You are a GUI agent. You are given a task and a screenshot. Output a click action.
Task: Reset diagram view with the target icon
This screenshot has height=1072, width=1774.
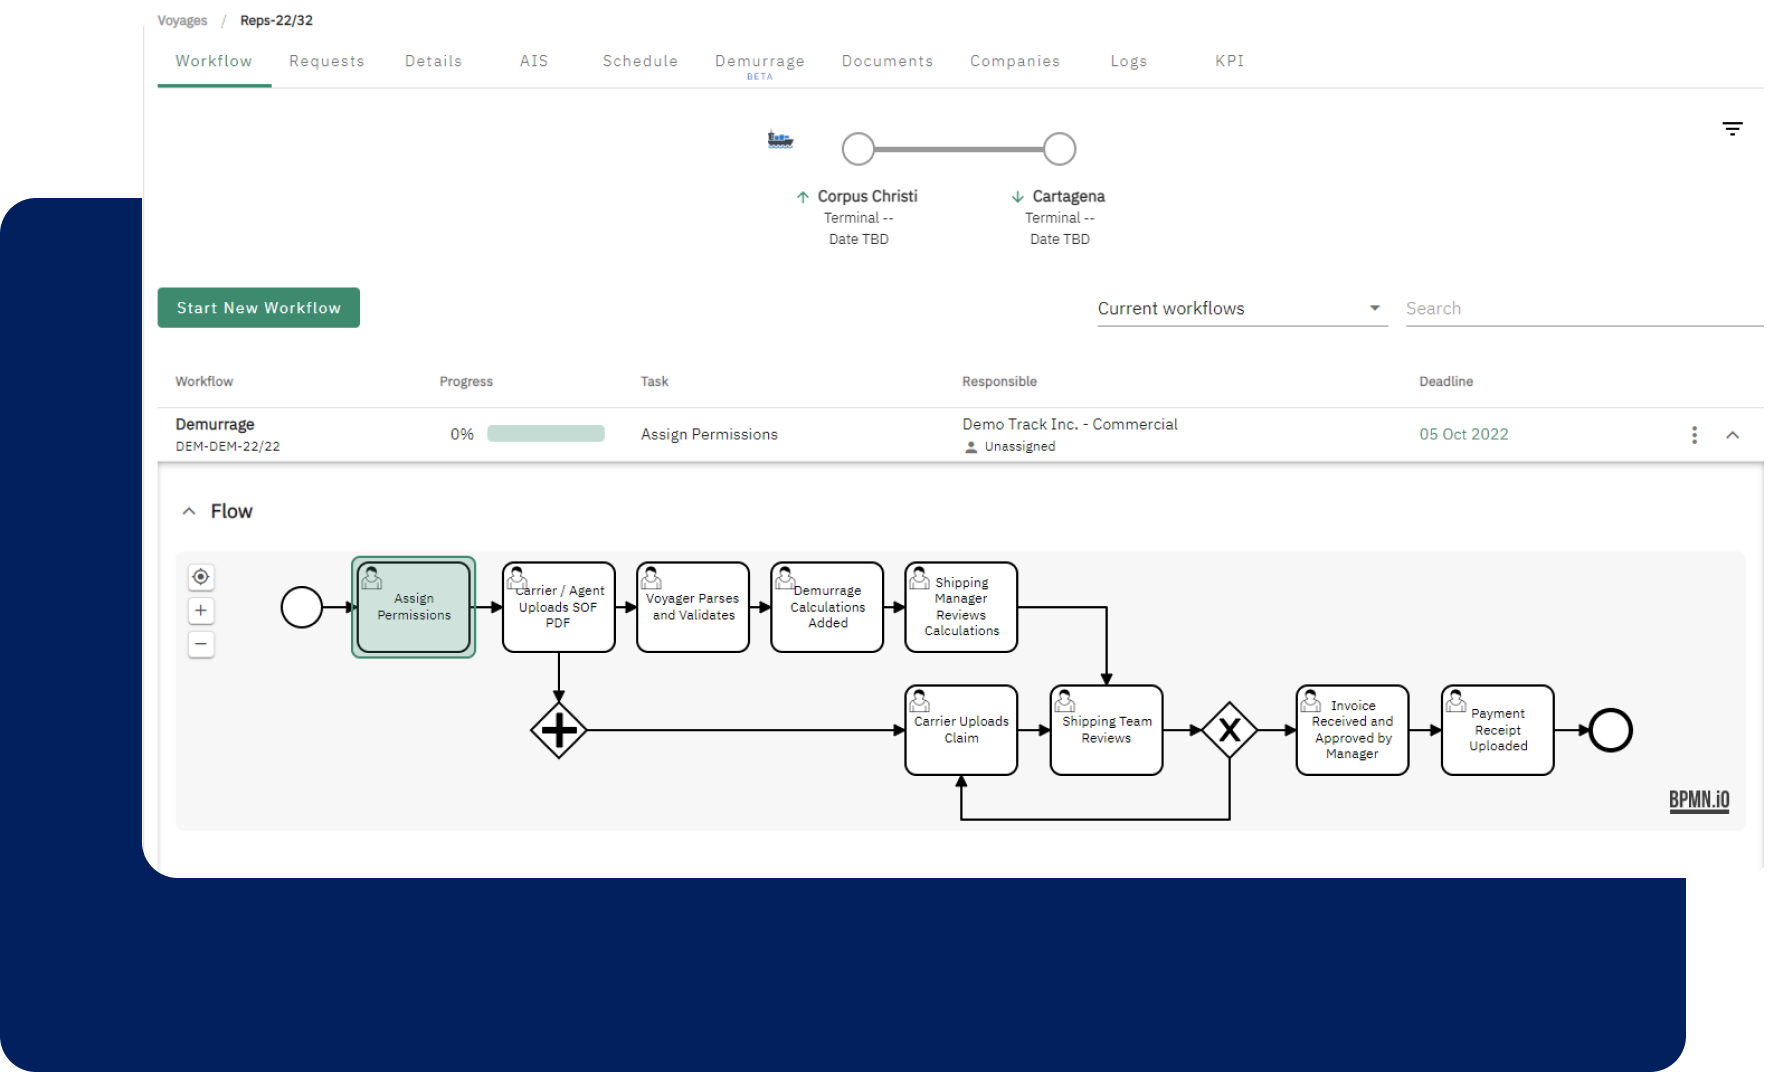201,577
